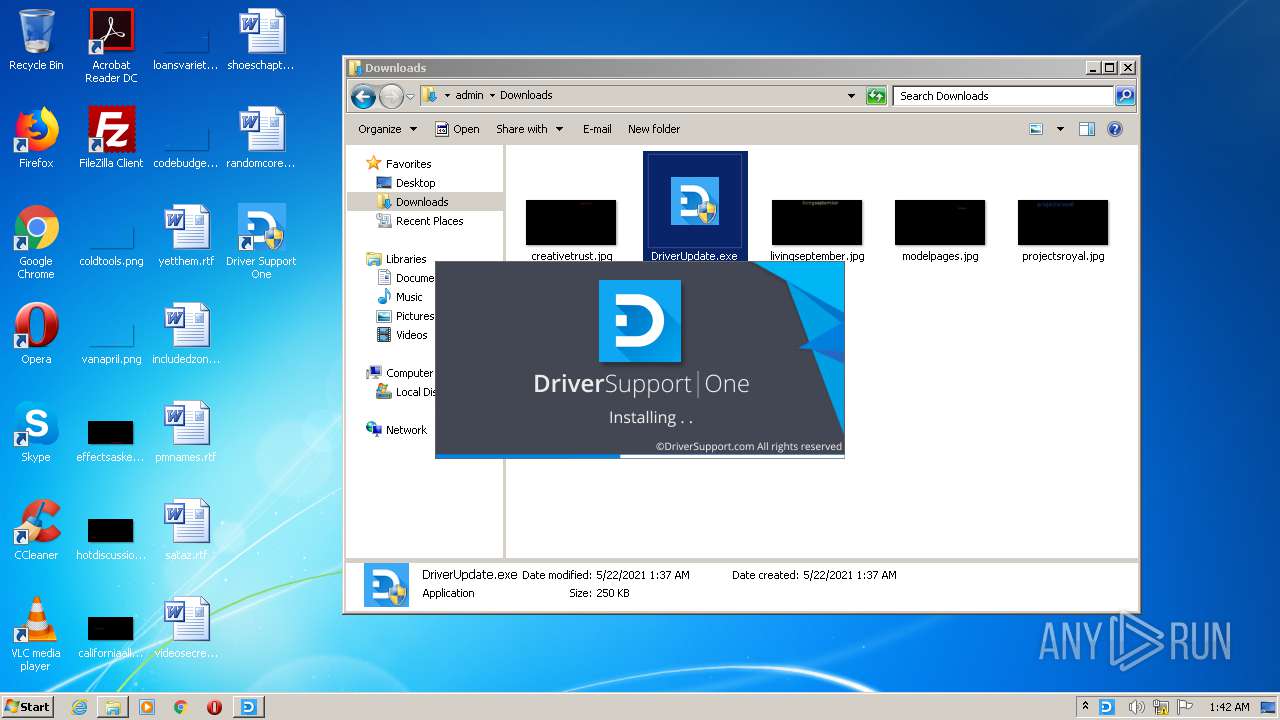Open Google Chrome desktop shortcut

(x=36, y=242)
